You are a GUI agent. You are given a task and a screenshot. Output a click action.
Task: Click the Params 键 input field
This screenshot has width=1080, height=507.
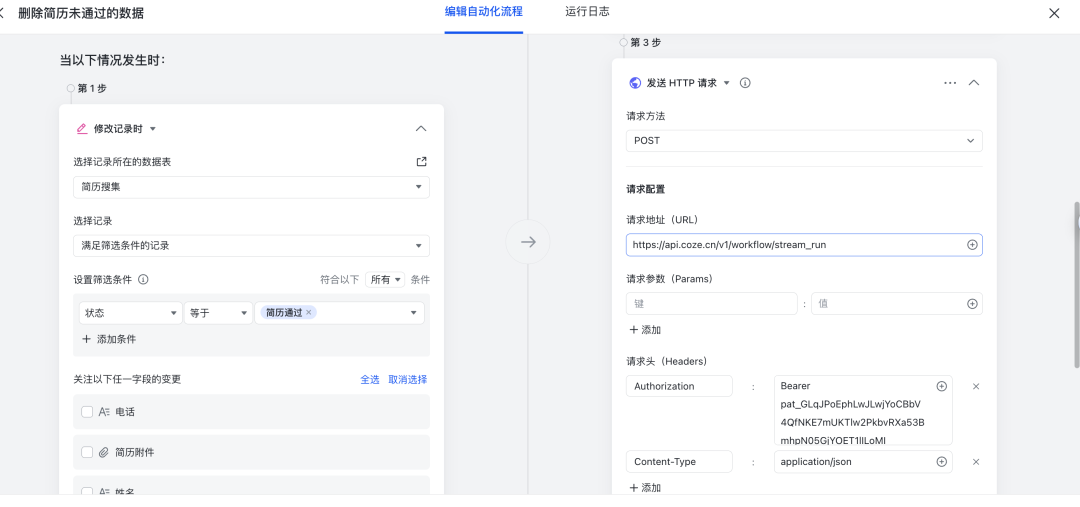pos(711,303)
